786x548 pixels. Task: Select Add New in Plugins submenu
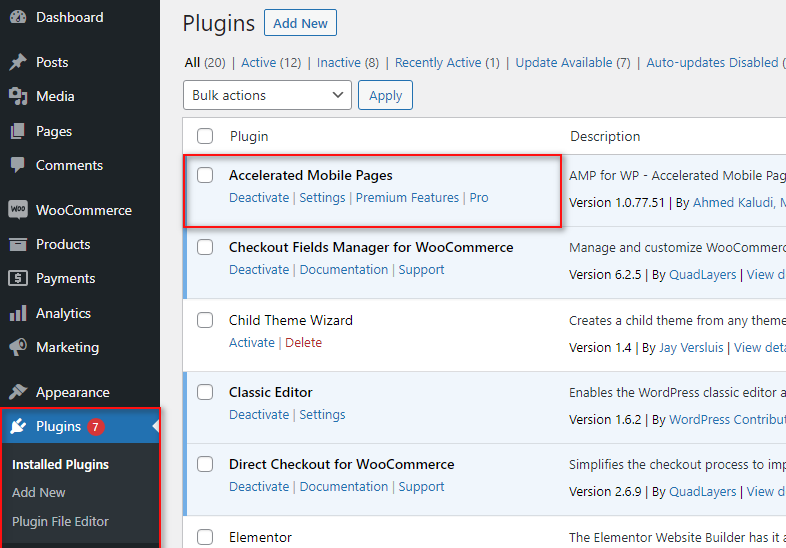pos(39,493)
